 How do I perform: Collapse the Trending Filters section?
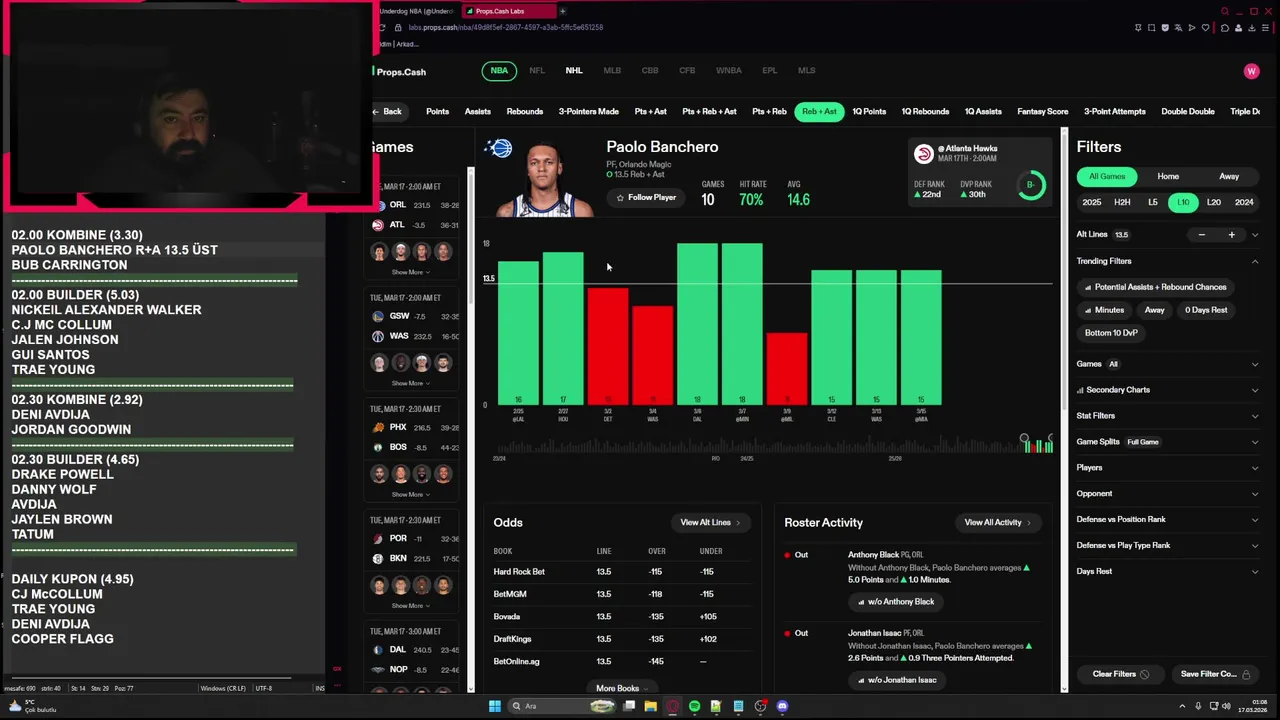coord(1255,261)
